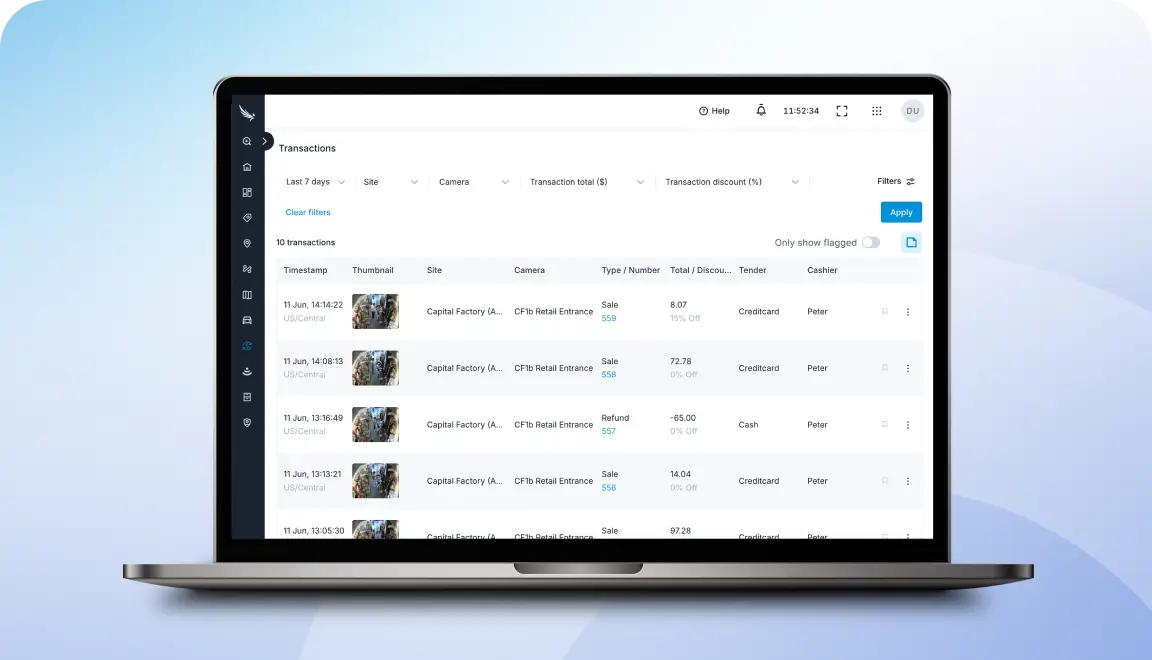1152x660 pixels.
Task: Open the Last 7 days dropdown
Action: pos(315,182)
